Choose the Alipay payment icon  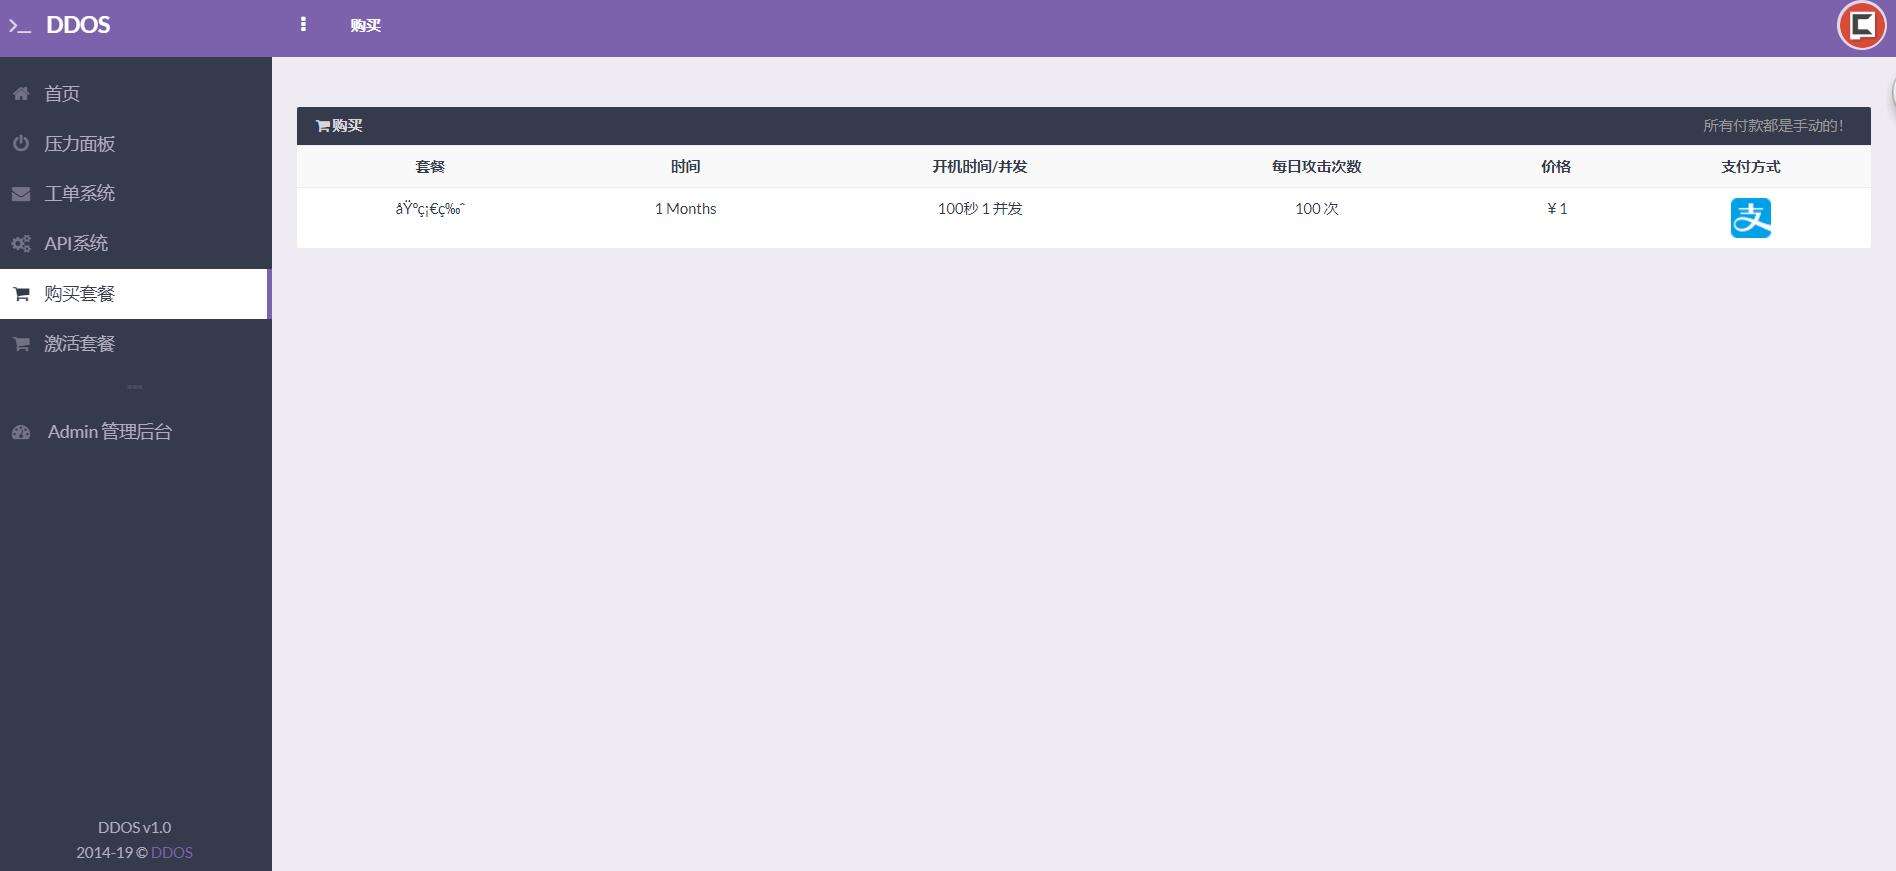coord(1750,218)
